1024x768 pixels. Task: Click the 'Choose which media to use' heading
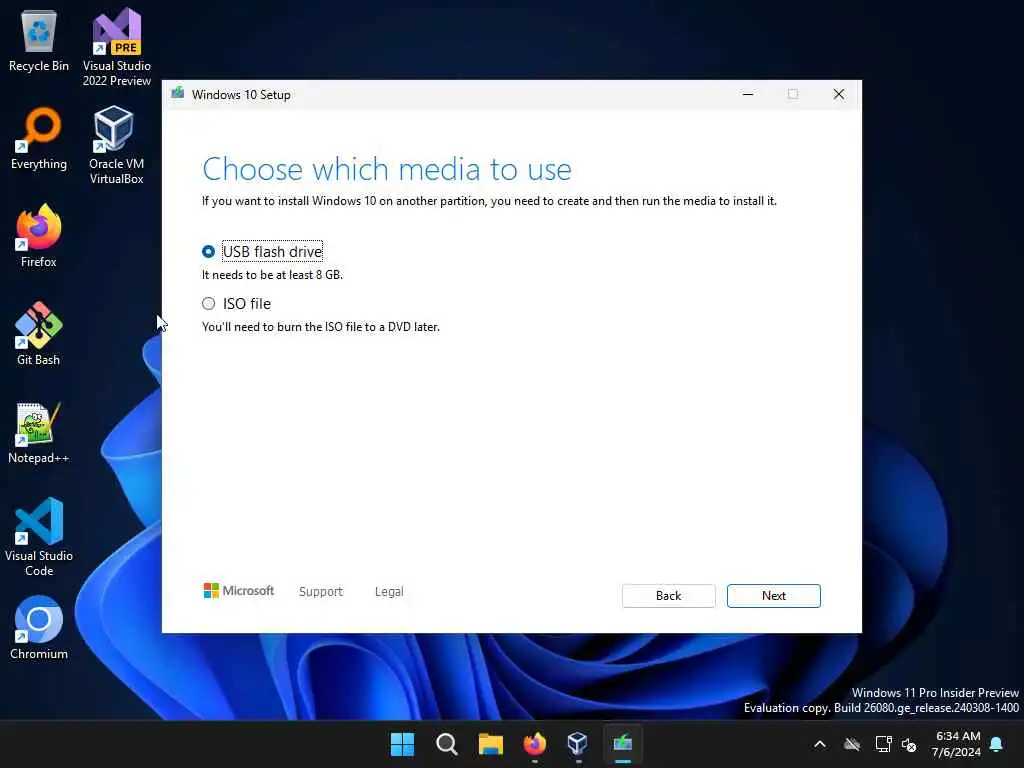pos(387,169)
